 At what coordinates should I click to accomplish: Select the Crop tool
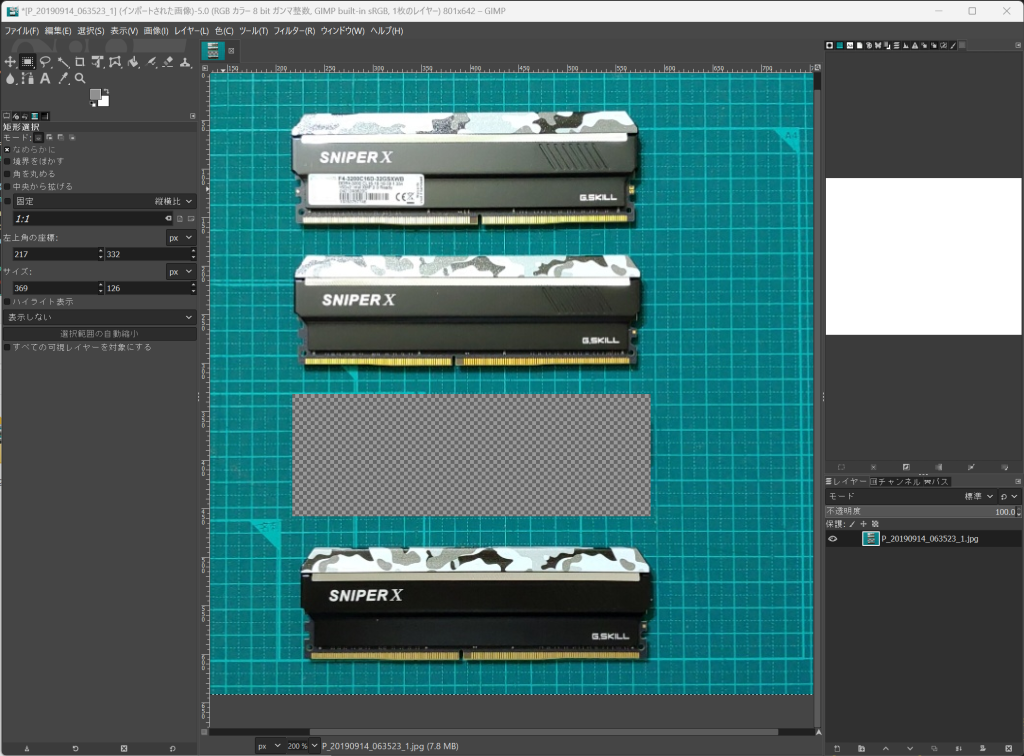(x=80, y=62)
